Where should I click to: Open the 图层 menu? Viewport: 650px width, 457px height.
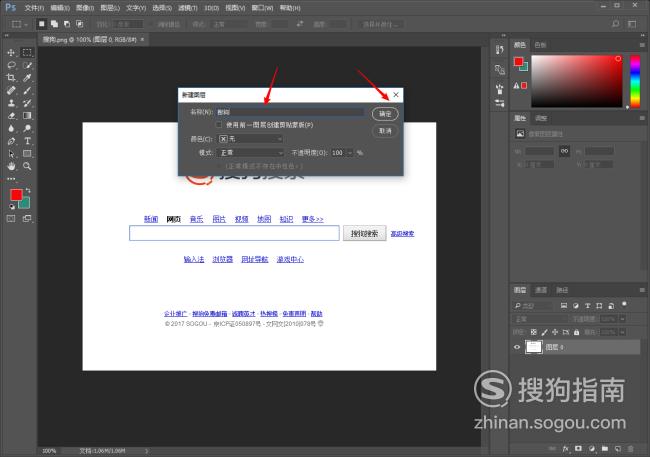coord(110,8)
